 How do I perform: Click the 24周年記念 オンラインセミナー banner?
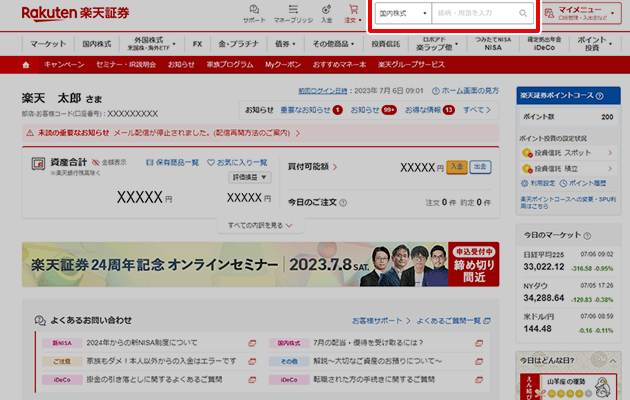point(260,264)
